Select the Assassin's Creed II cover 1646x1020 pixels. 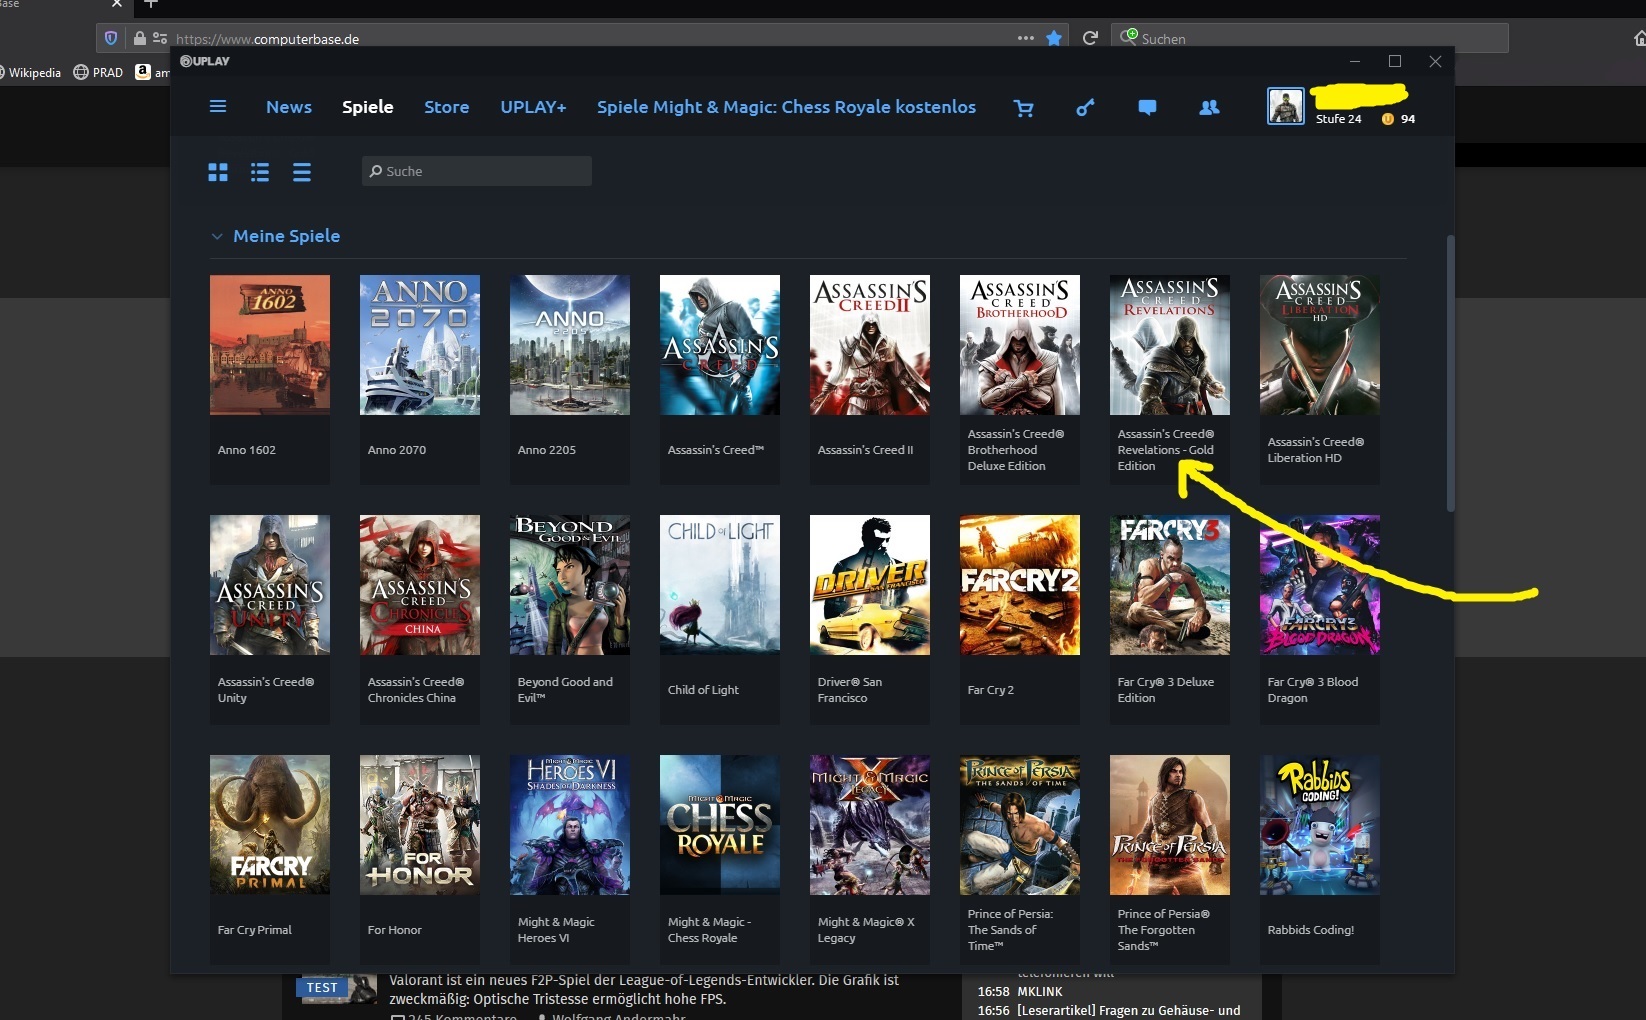(870, 345)
